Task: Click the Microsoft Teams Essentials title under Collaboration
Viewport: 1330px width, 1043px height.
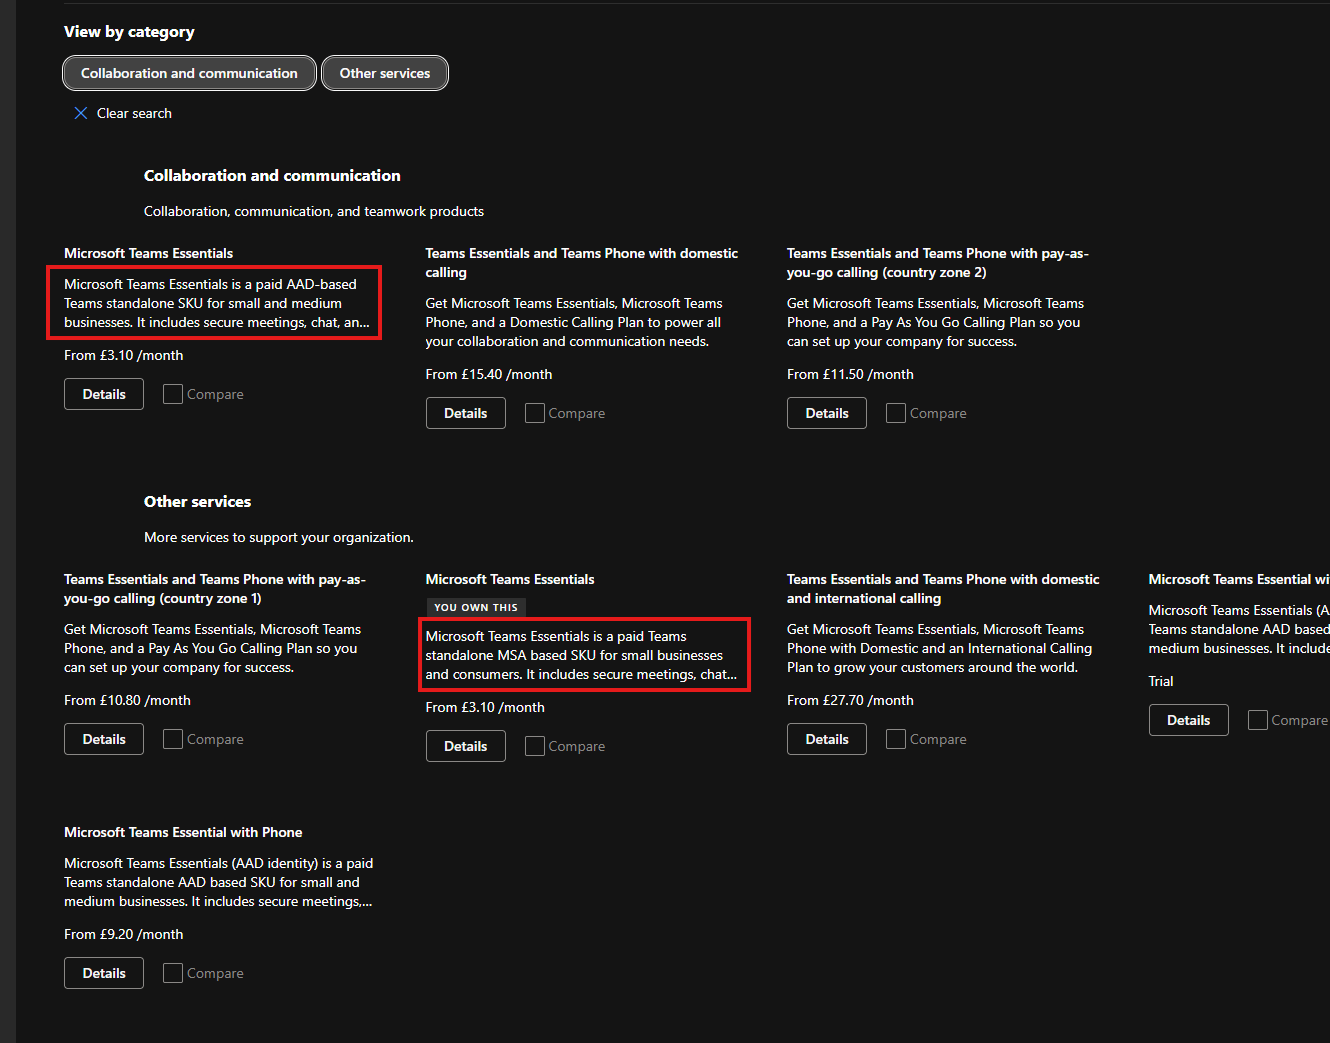Action: pos(149,253)
